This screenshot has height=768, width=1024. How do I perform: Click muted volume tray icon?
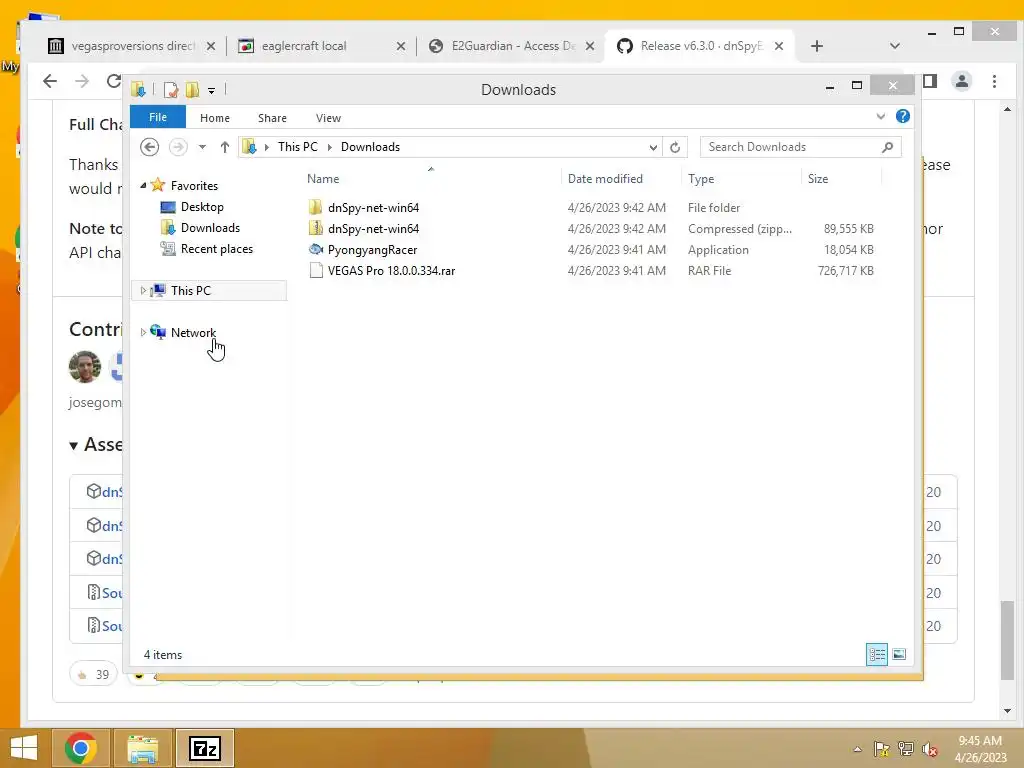tap(930, 749)
